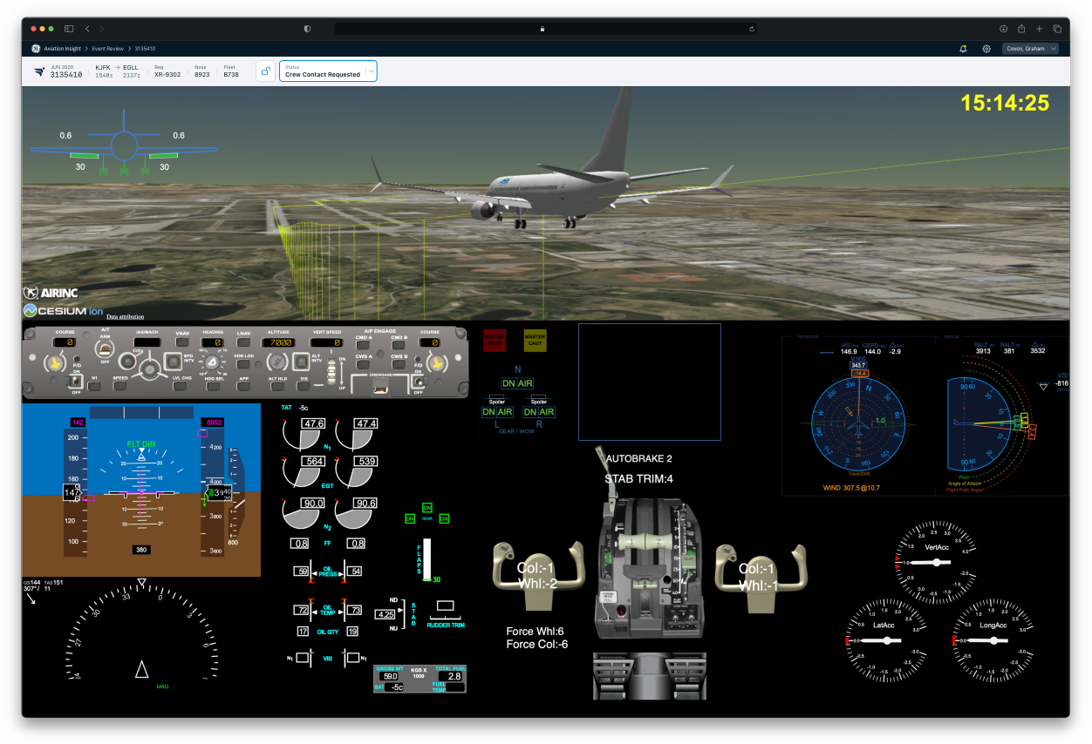Go to Event Review in the breadcrumb

pyautogui.click(x=107, y=47)
